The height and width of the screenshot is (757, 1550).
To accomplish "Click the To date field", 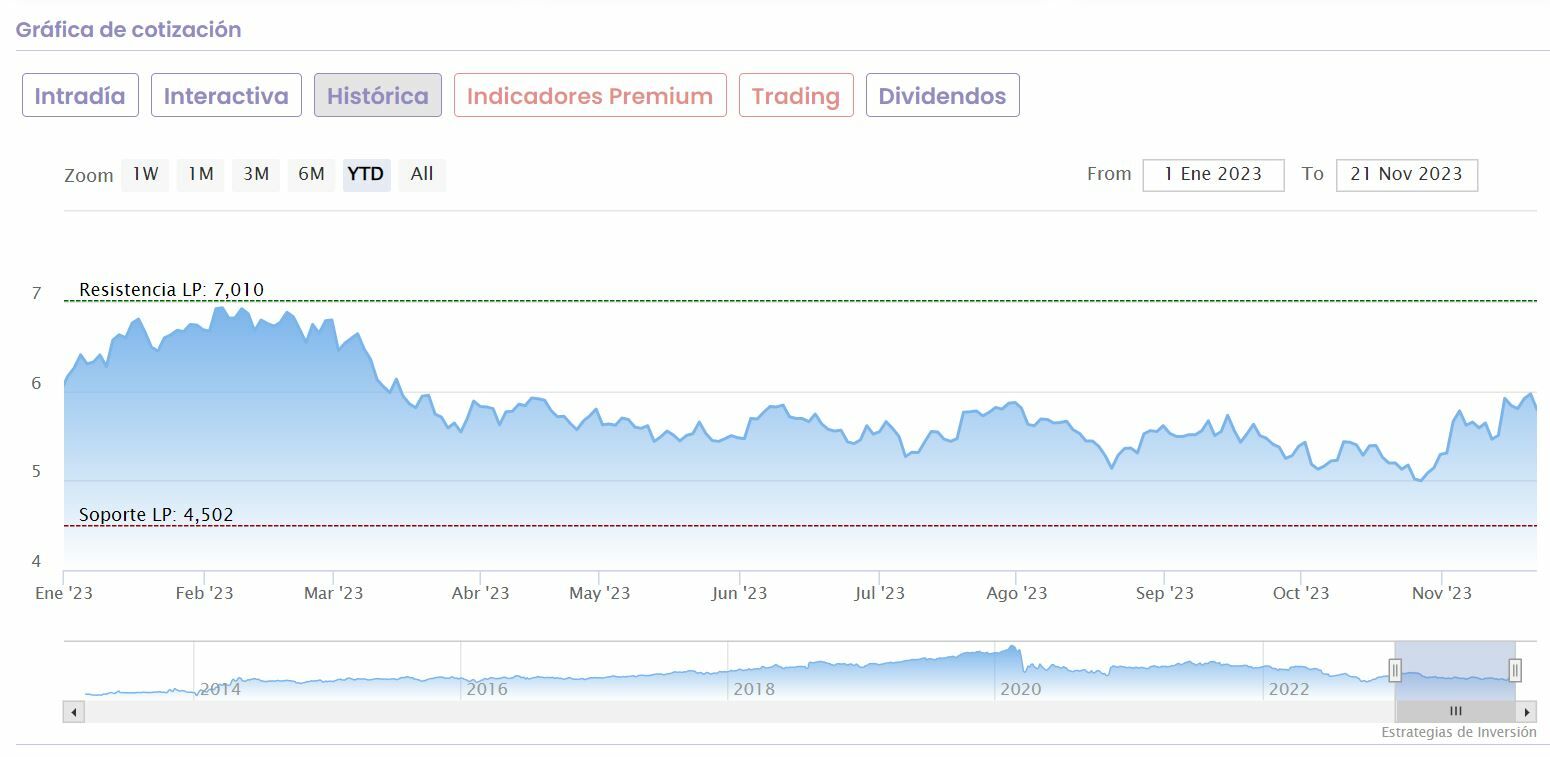I will (1406, 174).
